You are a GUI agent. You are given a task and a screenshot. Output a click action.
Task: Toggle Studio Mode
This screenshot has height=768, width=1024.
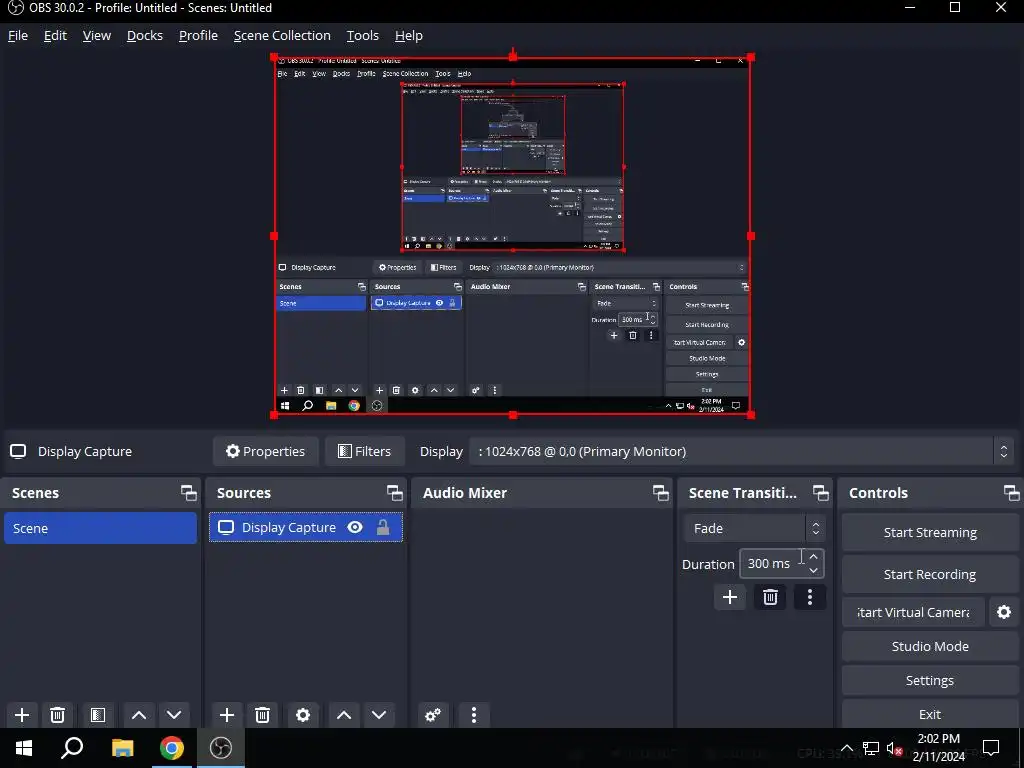(930, 647)
